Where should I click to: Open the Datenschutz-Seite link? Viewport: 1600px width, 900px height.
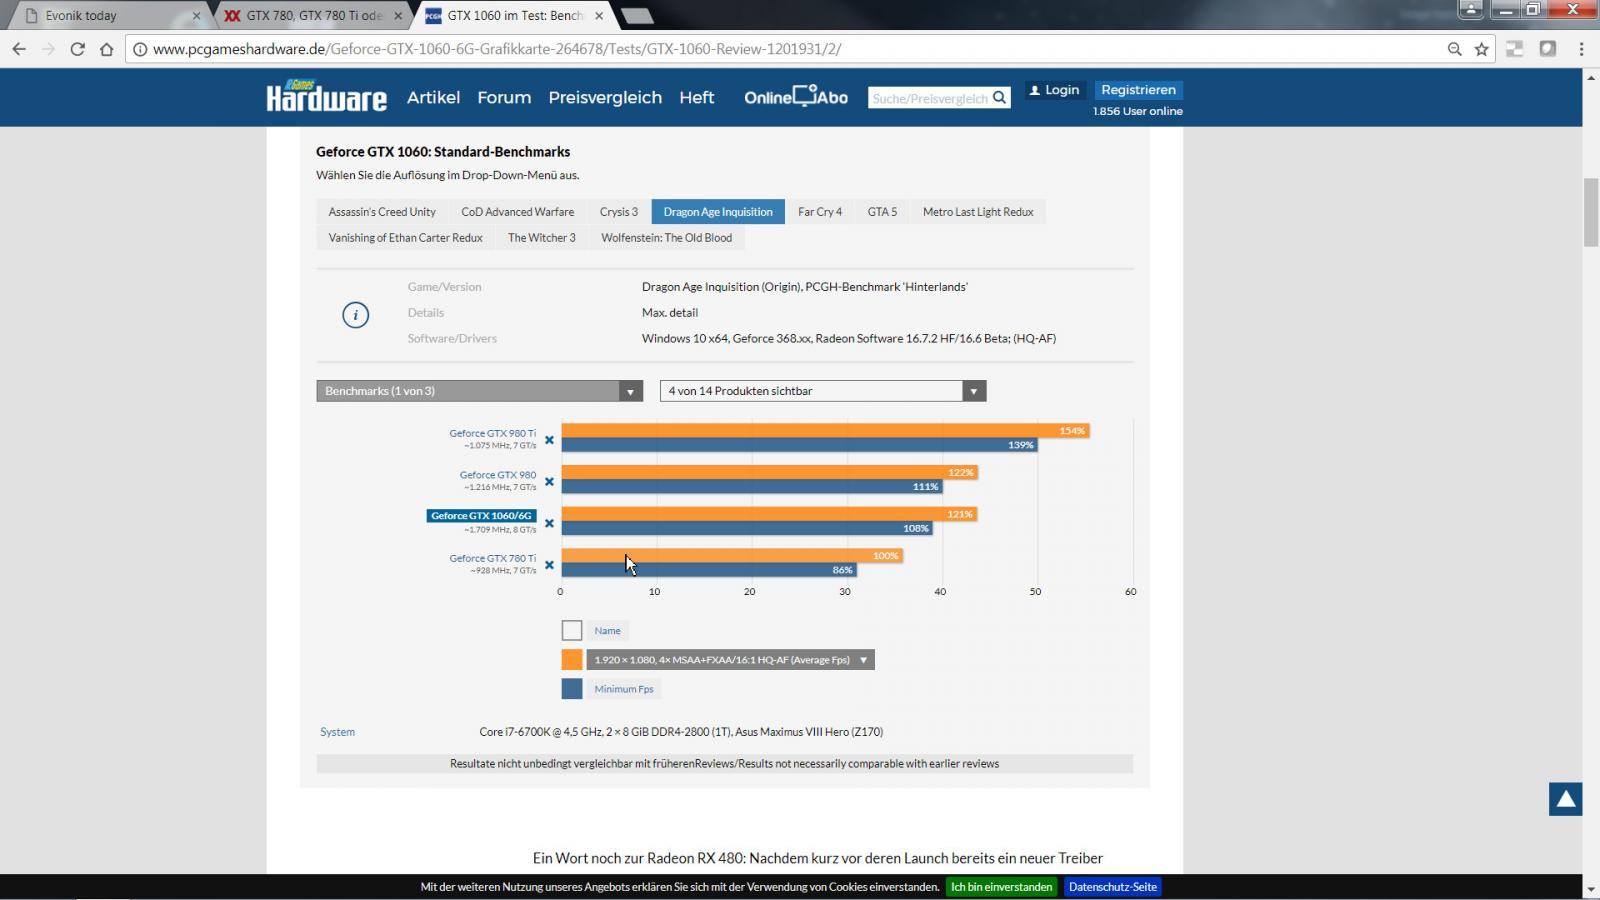tap(1112, 887)
